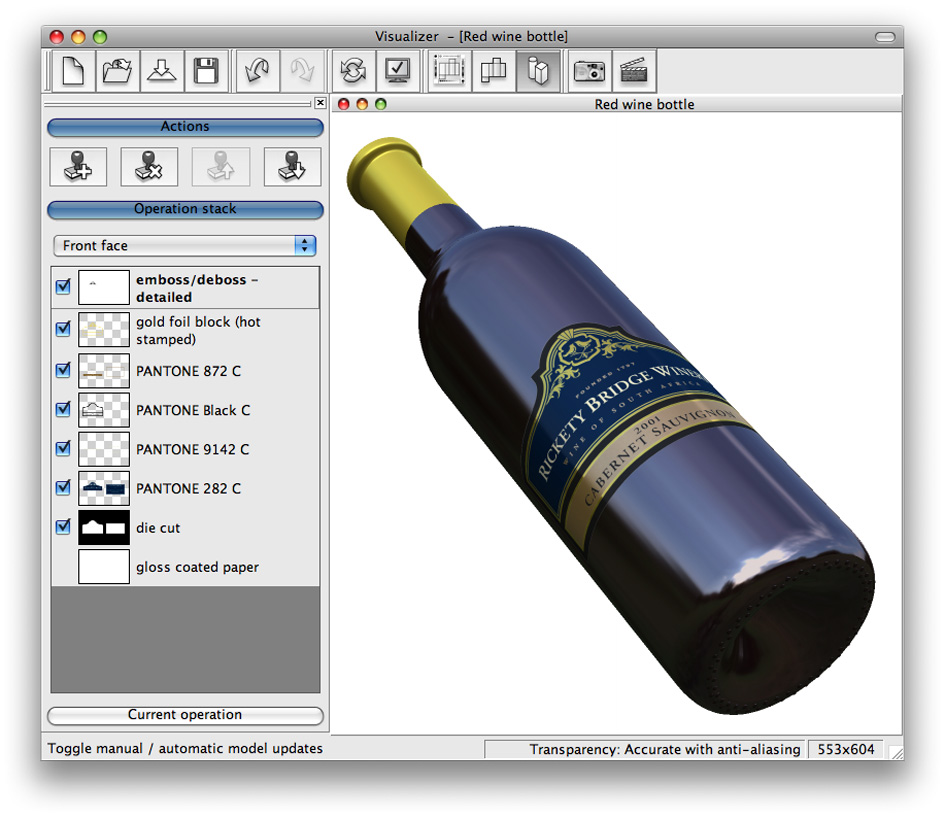Click the delete operation stamp icon
The image size is (945, 817).
point(149,167)
